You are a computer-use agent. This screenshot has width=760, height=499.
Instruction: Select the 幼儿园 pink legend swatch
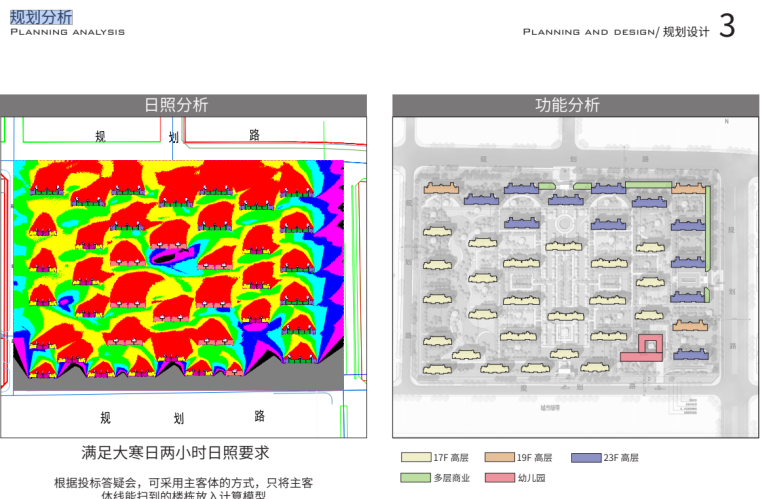[x=499, y=478]
